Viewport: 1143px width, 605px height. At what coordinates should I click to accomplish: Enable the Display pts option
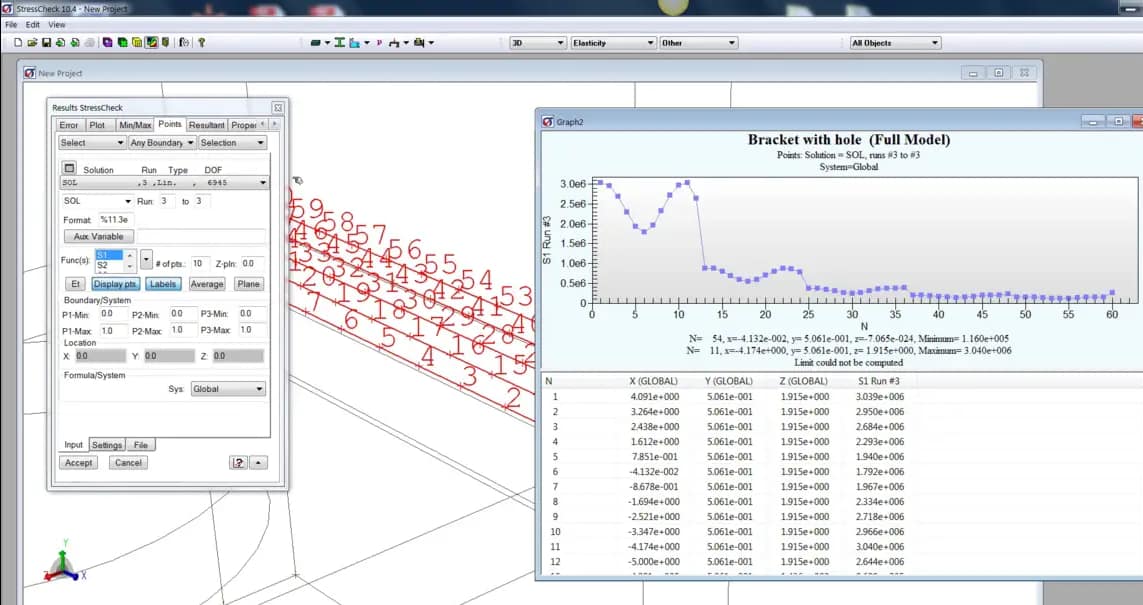tap(116, 284)
